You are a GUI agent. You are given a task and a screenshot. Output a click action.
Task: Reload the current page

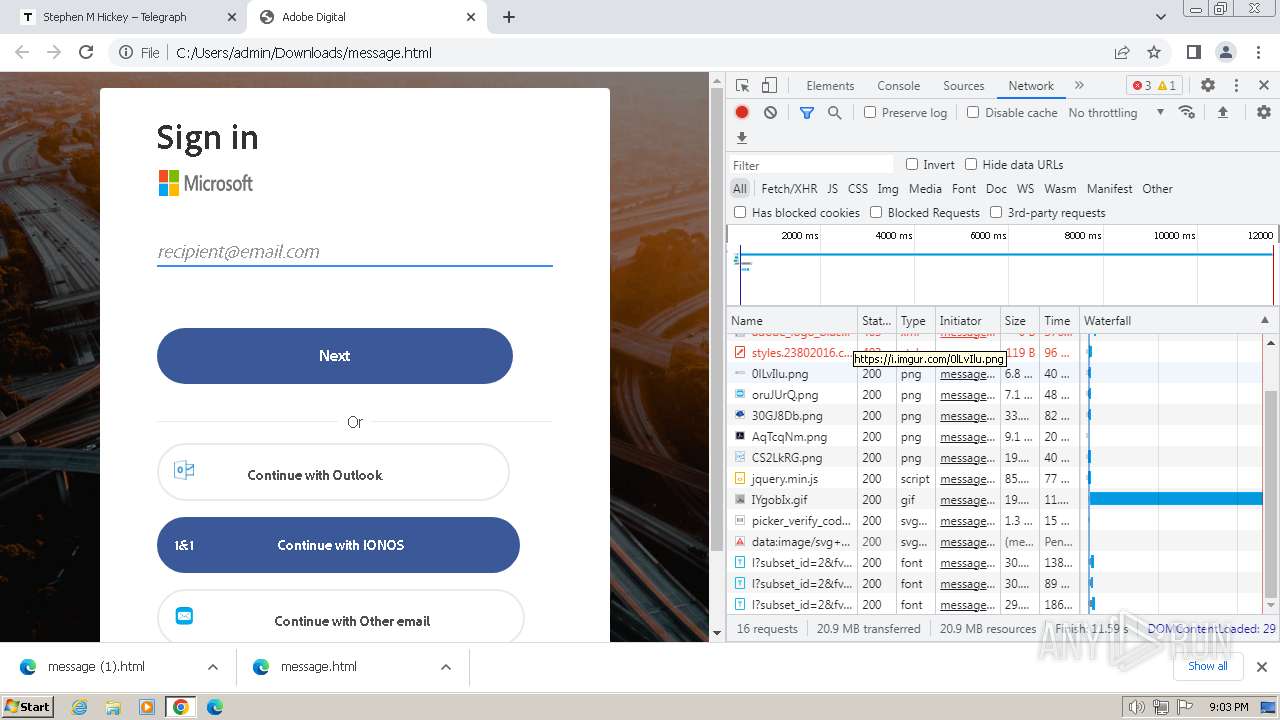pyautogui.click(x=86, y=52)
